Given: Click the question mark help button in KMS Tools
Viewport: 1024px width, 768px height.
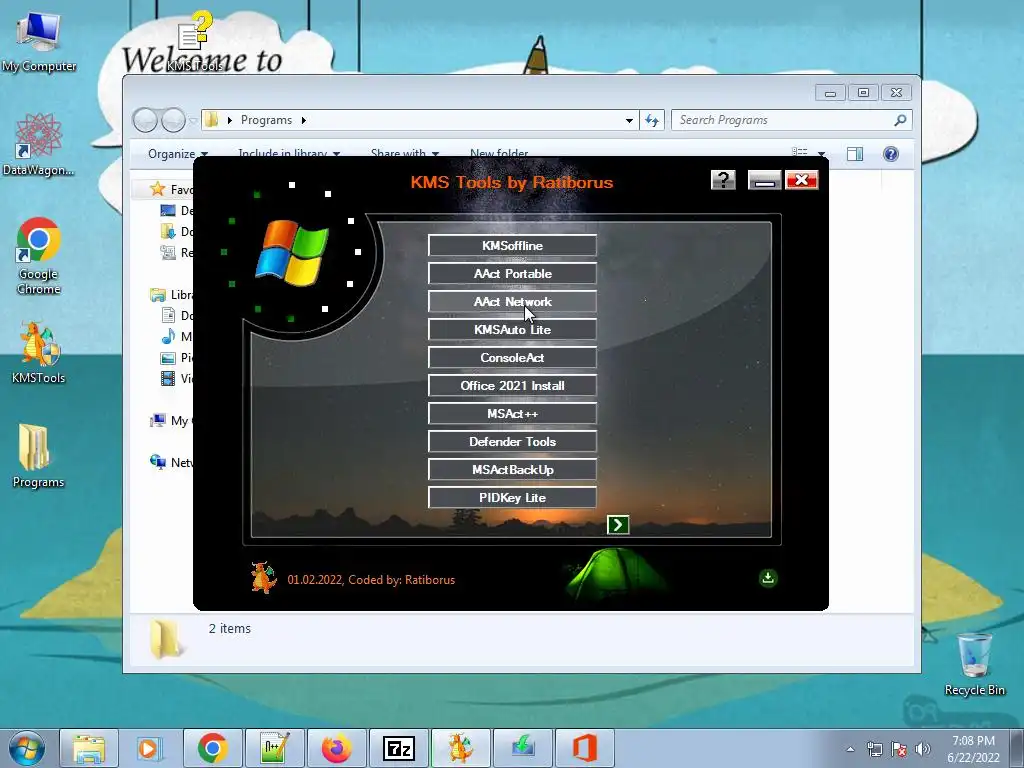Looking at the screenshot, I should tap(723, 180).
